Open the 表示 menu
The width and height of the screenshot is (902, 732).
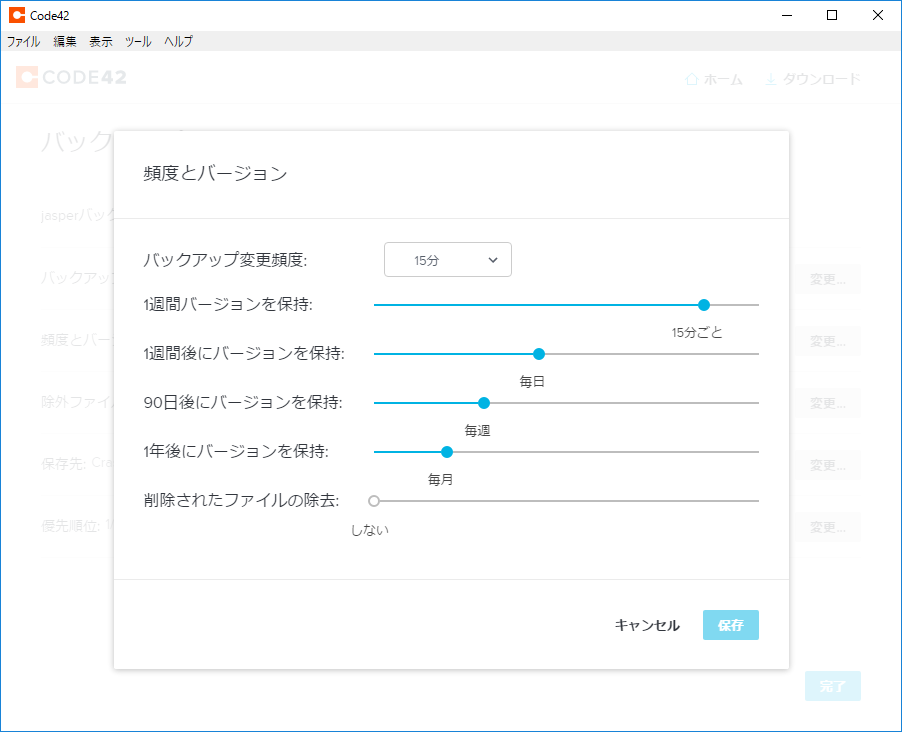tap(101, 42)
